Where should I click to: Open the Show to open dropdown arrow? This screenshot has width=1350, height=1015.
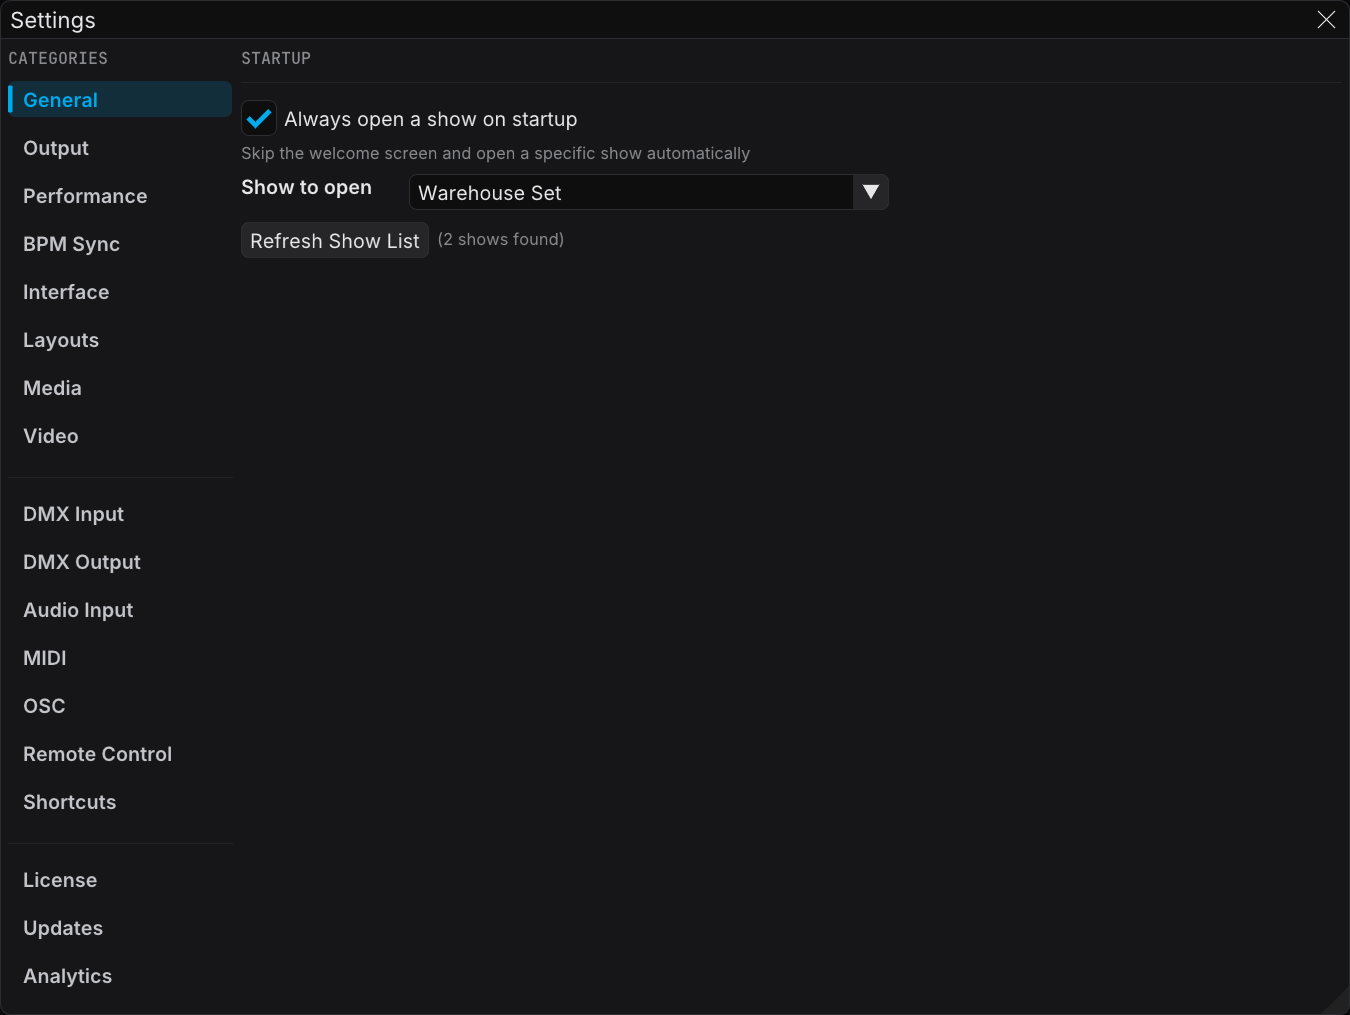(x=871, y=192)
